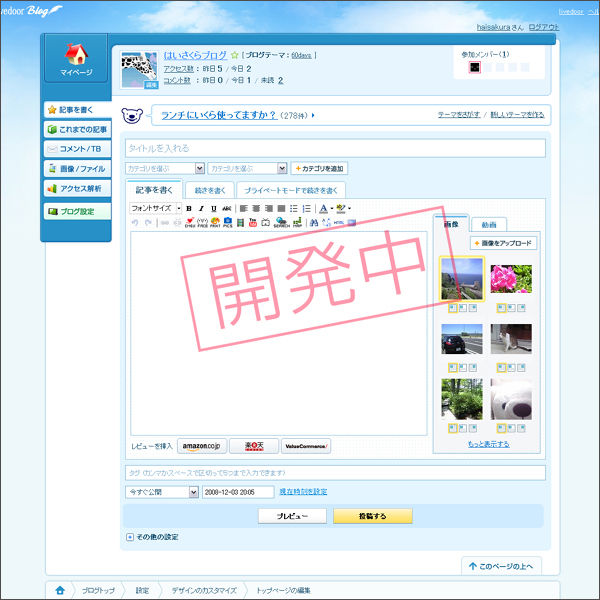Open the ランチにいくら使ってますか? theme link
The width and height of the screenshot is (600, 600).
[219, 115]
